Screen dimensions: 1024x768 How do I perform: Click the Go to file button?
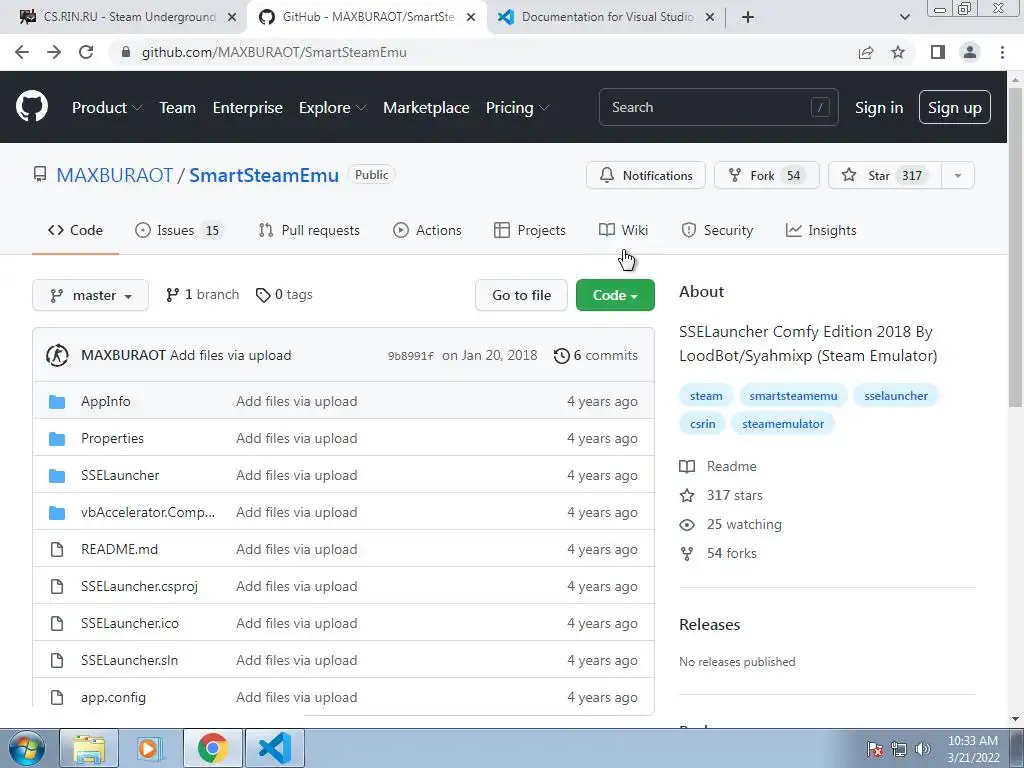coord(521,295)
